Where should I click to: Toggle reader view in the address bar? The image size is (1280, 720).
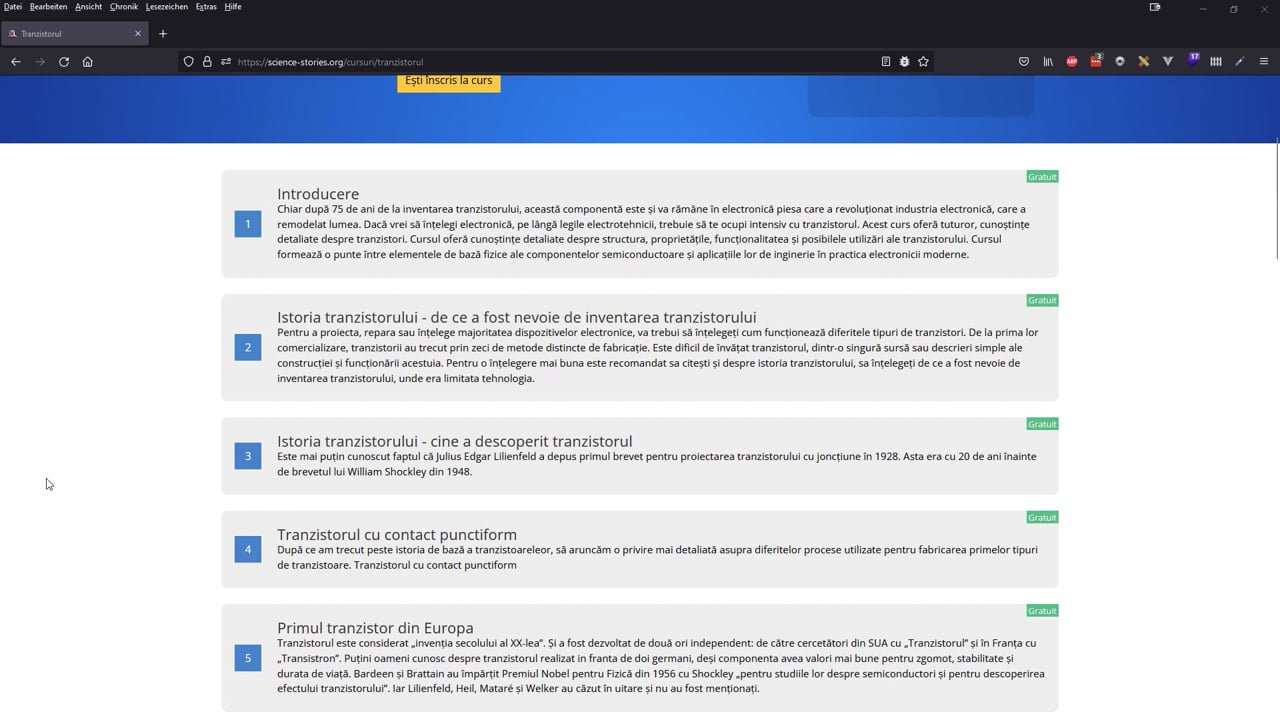[886, 62]
